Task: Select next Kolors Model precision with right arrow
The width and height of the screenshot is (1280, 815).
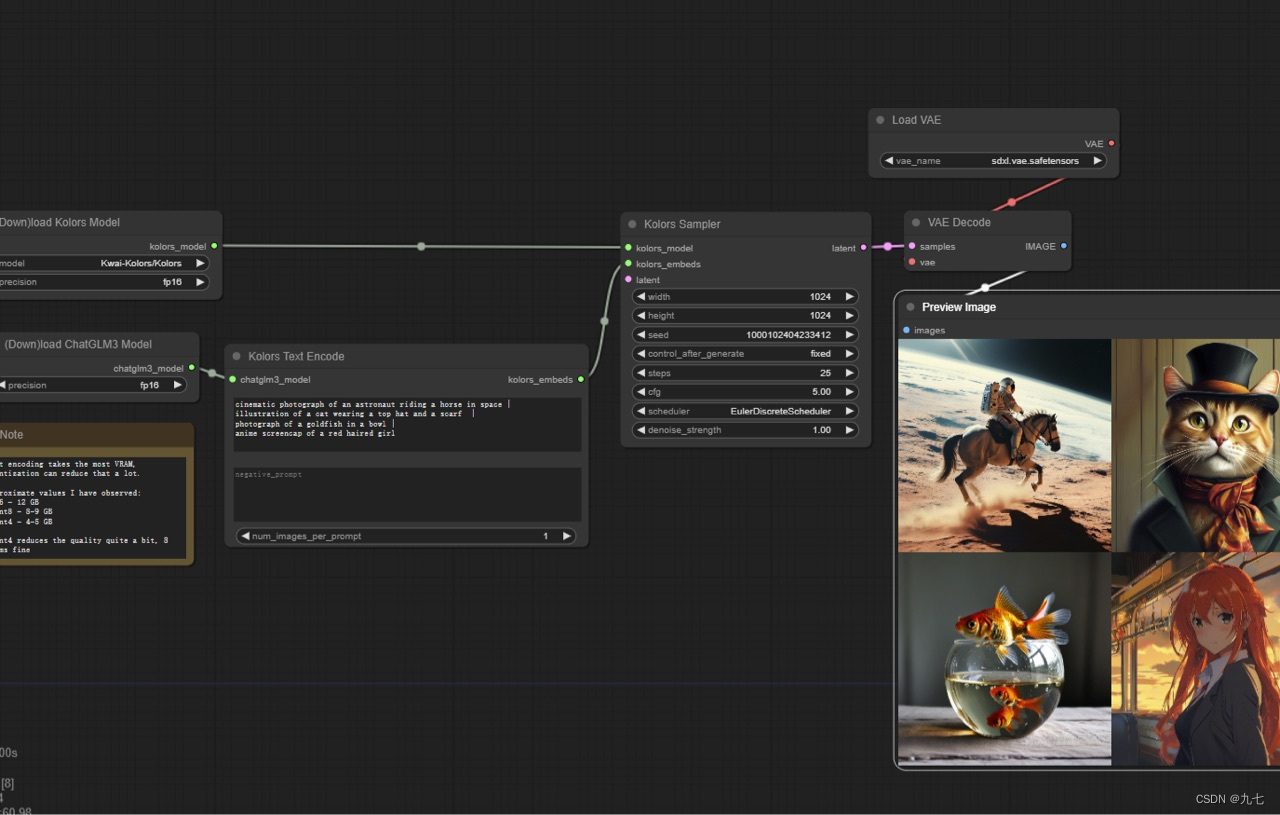Action: pyautogui.click(x=200, y=282)
